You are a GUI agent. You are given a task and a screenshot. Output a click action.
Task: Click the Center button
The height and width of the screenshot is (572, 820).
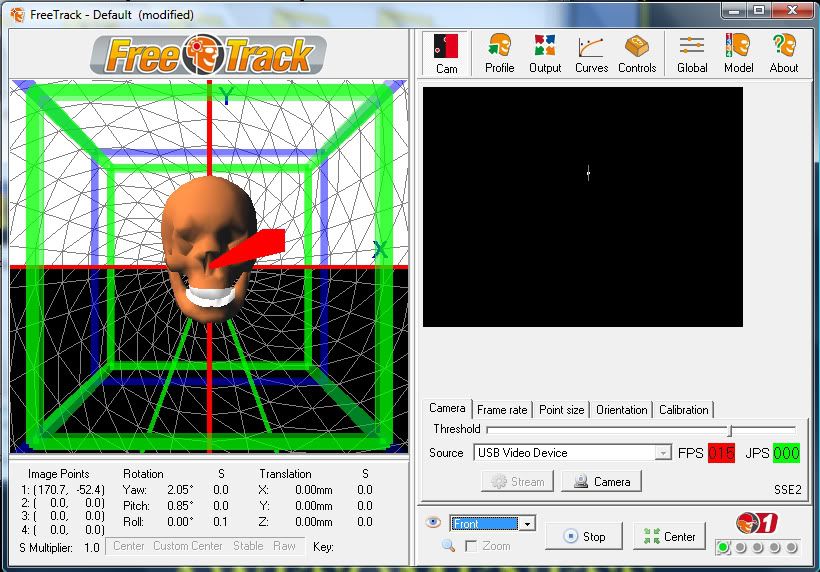pos(669,536)
